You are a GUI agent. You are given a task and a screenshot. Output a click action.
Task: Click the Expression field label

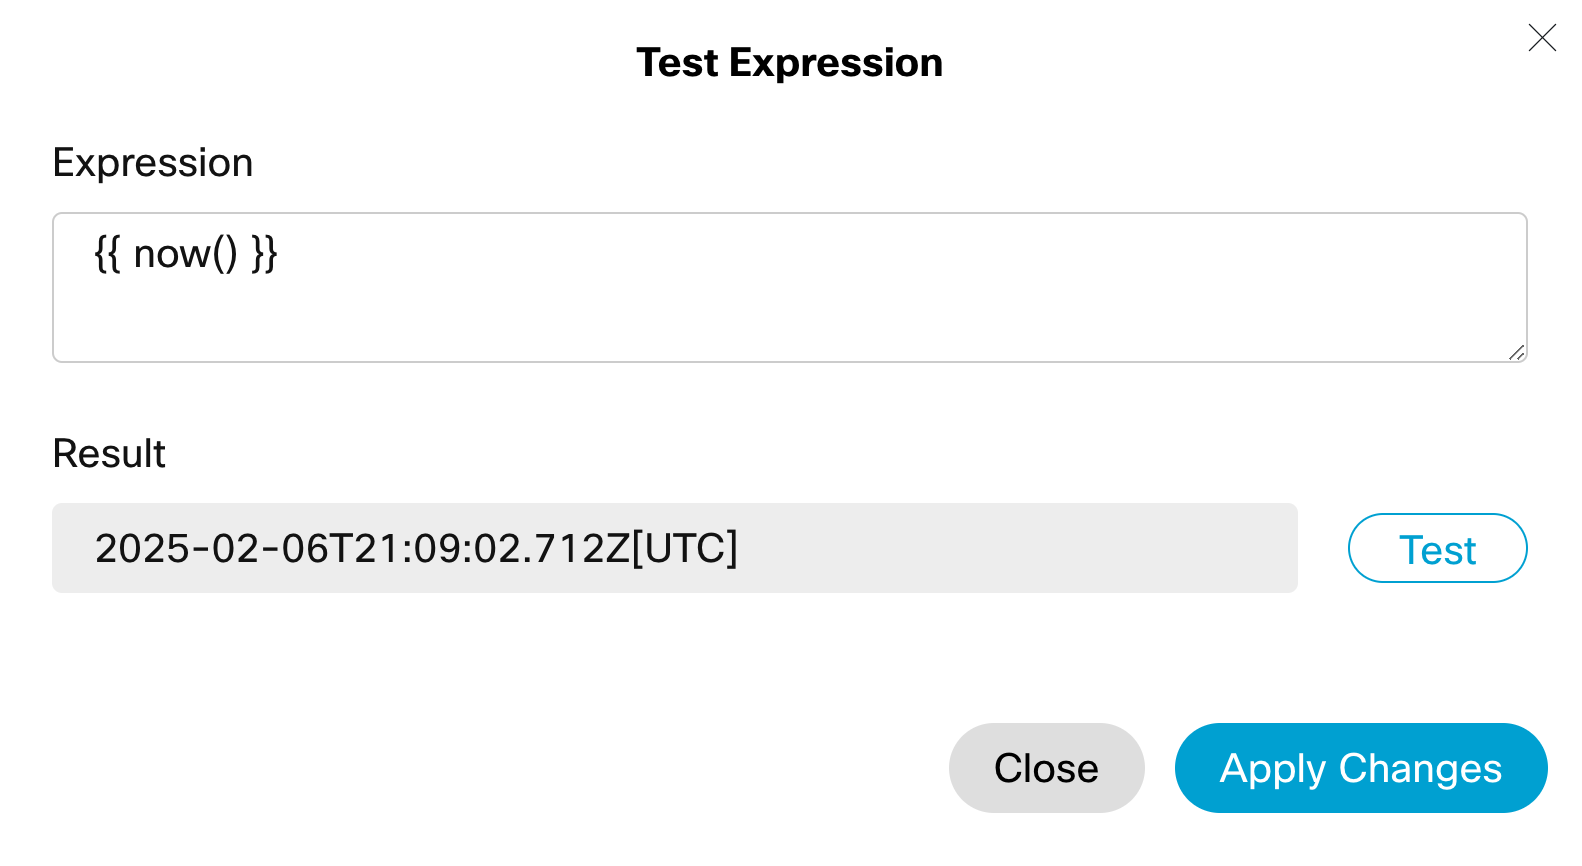click(x=153, y=163)
